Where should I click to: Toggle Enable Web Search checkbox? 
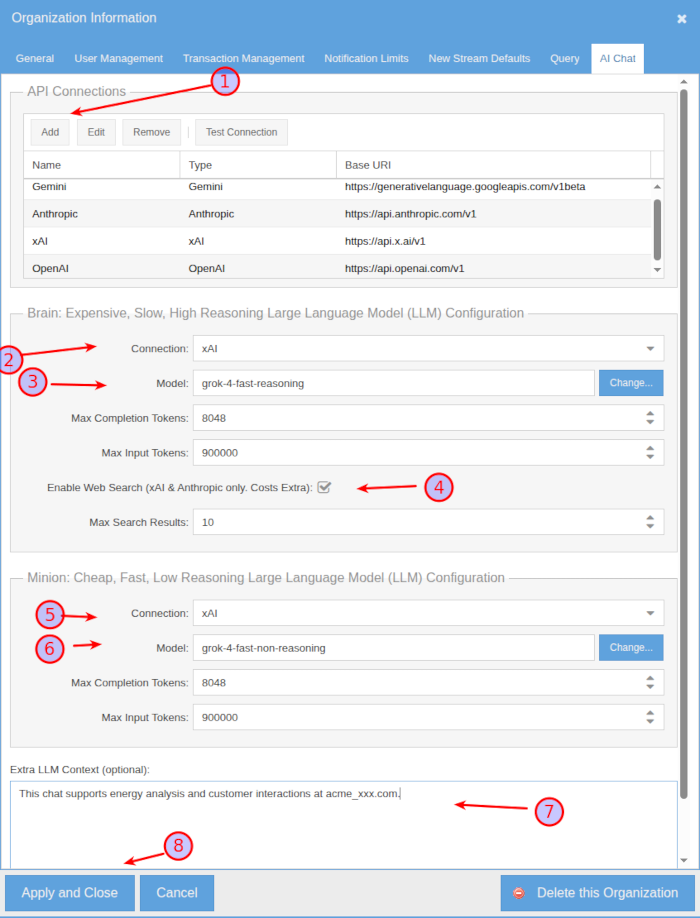point(324,487)
